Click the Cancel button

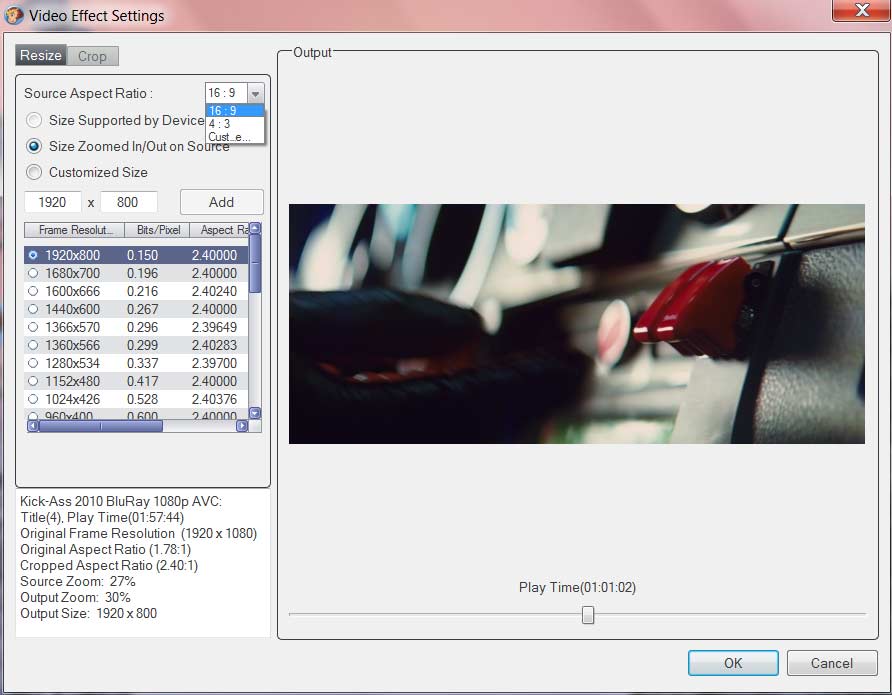[x=832, y=663]
